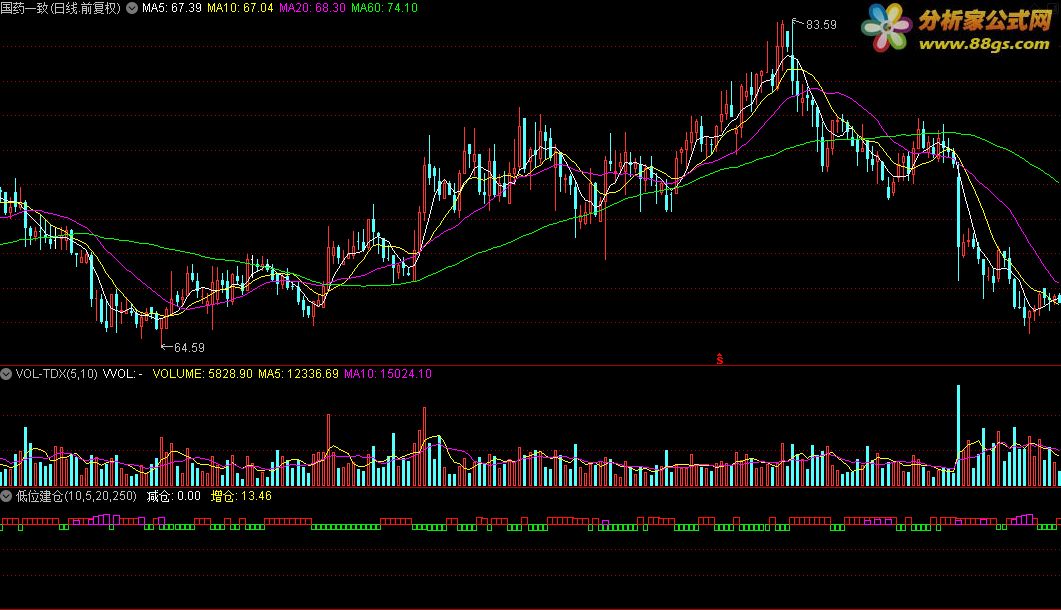Viewport: 1061px width, 610px height.
Task: Click the tallest cyan volume bar
Action: (x=958, y=436)
